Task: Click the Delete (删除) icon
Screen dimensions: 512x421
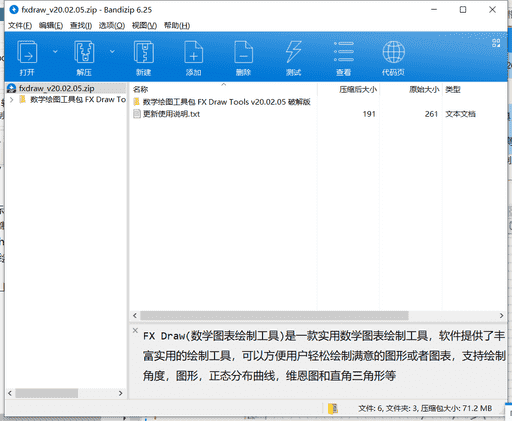Action: [243, 52]
